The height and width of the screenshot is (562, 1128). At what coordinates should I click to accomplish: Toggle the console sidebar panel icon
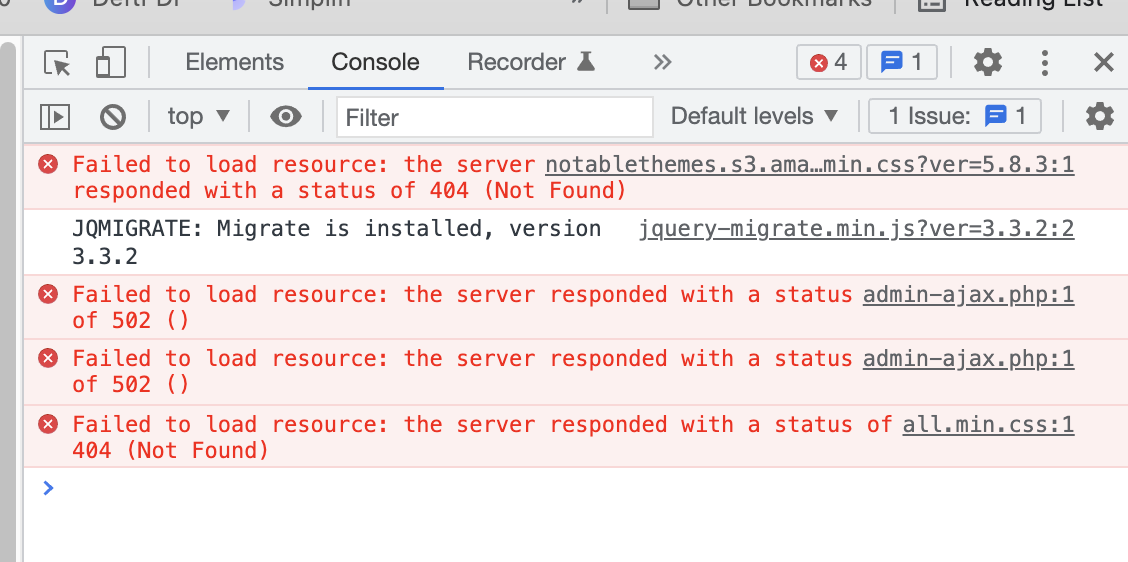point(55,117)
